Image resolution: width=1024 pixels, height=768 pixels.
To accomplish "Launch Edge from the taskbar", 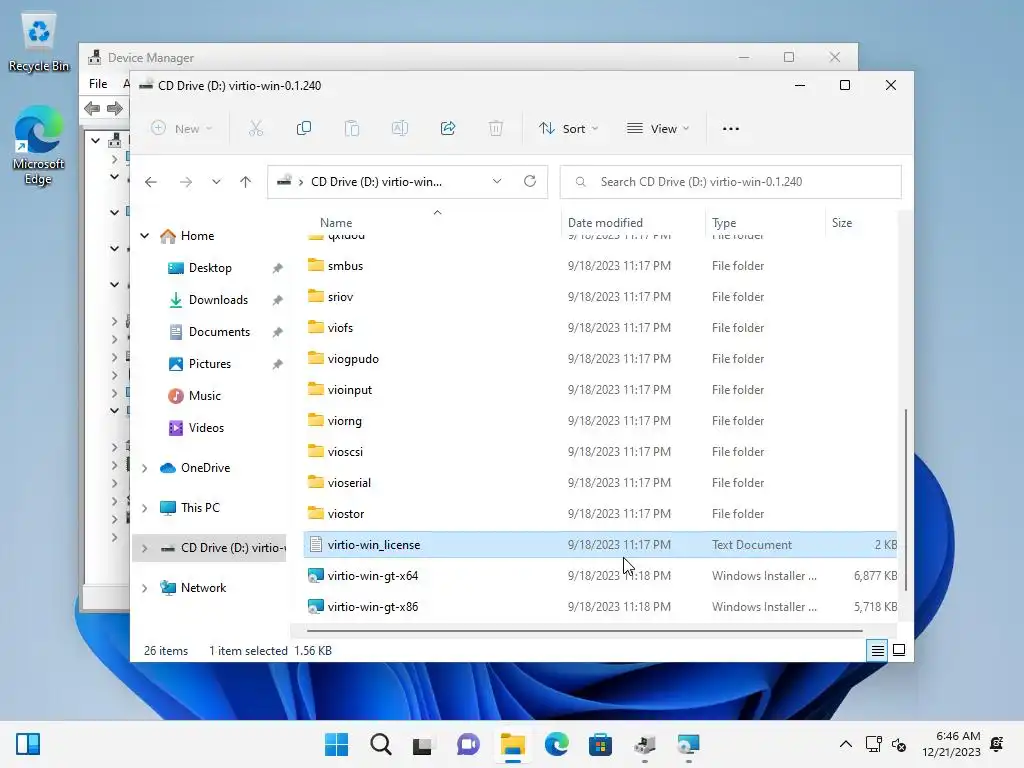I will click(x=556, y=744).
